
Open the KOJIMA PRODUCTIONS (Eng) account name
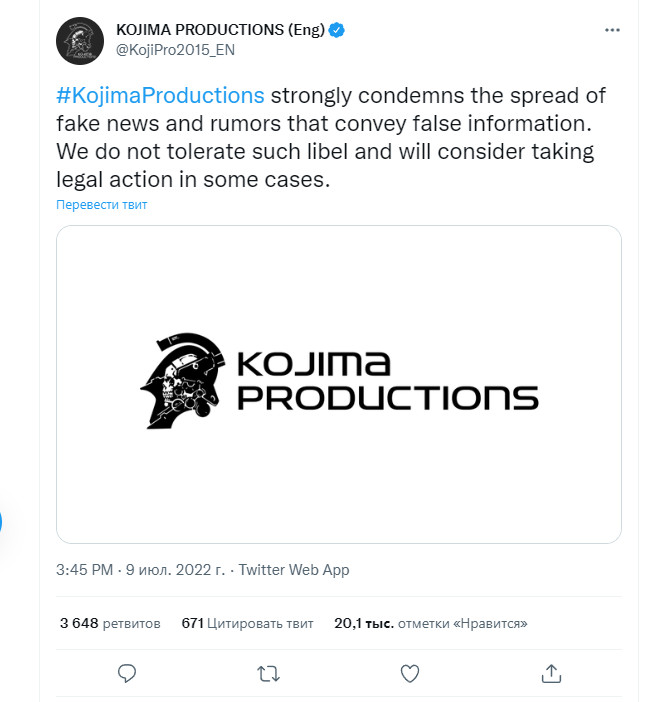(220, 30)
